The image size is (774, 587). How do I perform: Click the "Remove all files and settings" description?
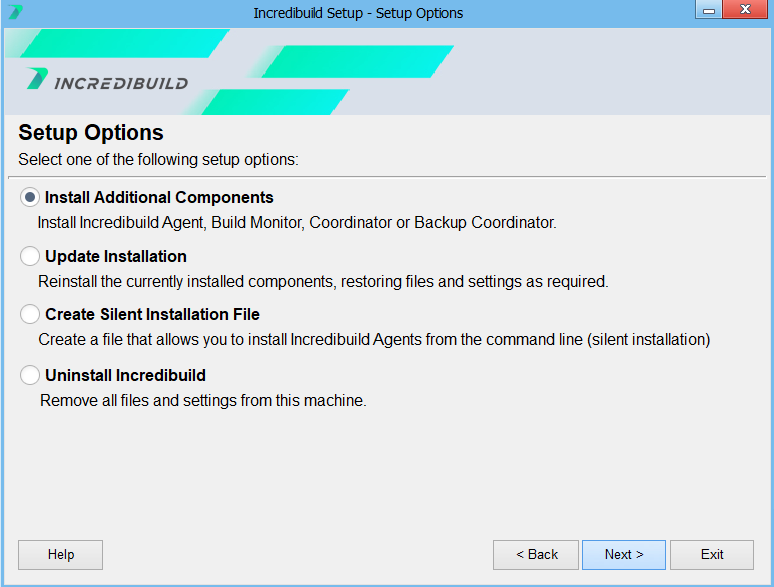click(x=203, y=401)
